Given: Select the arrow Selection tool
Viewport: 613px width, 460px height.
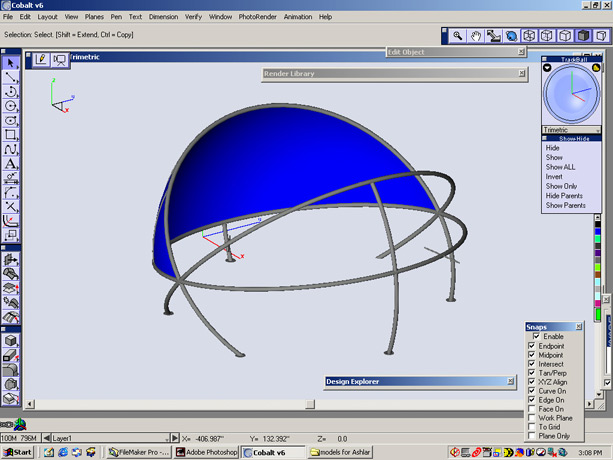Looking at the screenshot, I should [x=11, y=63].
